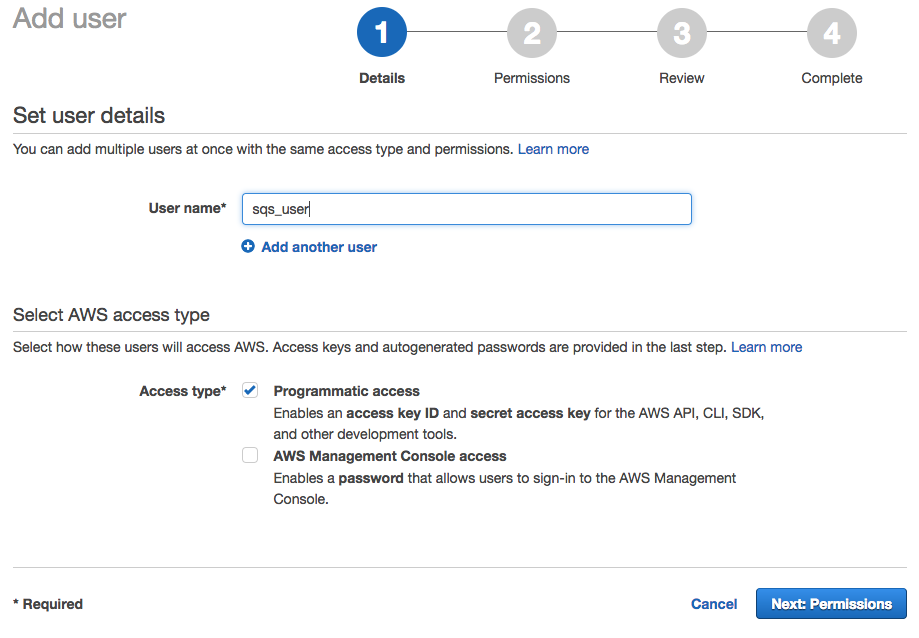919x638 pixels.
Task: Enable AWS Management Console access checkbox
Action: 250,455
